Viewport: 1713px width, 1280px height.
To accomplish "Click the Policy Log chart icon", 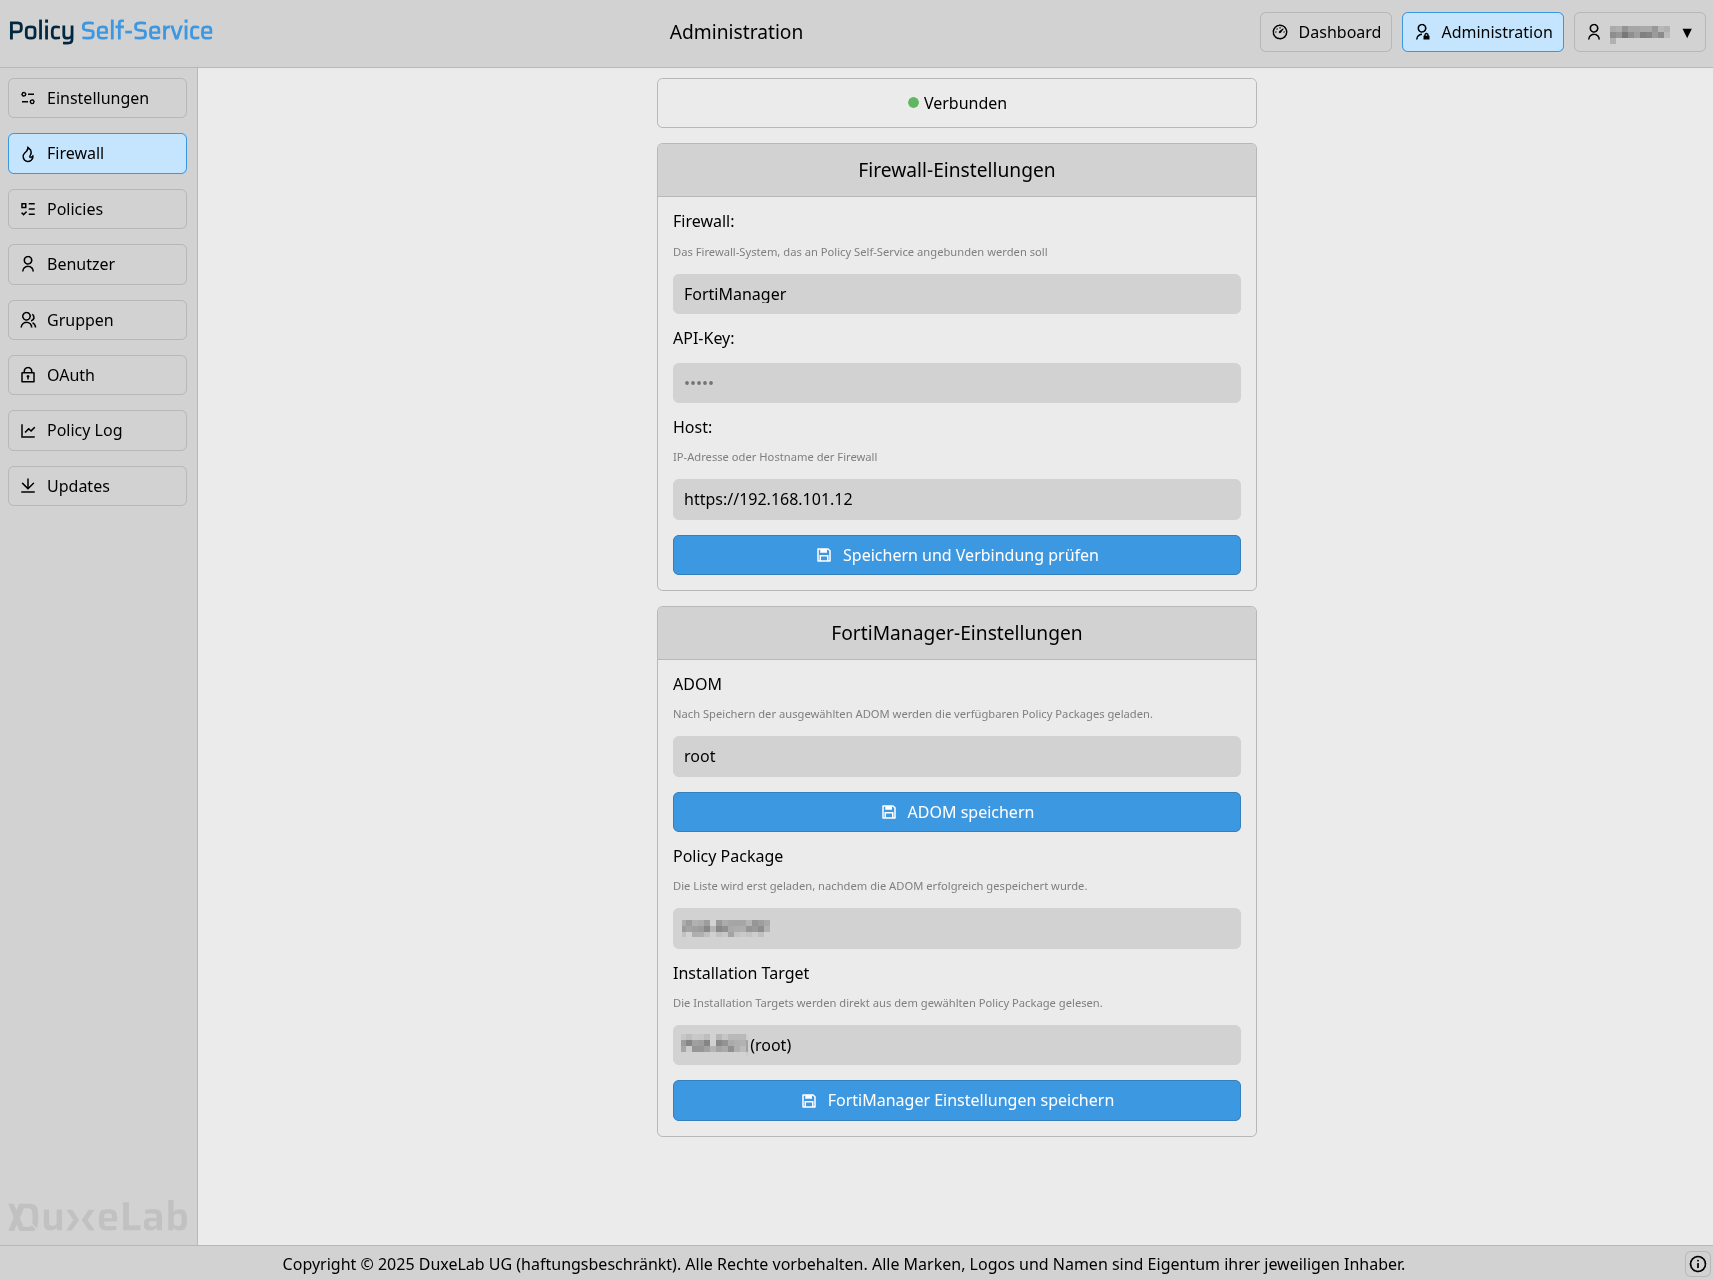I will coord(28,430).
